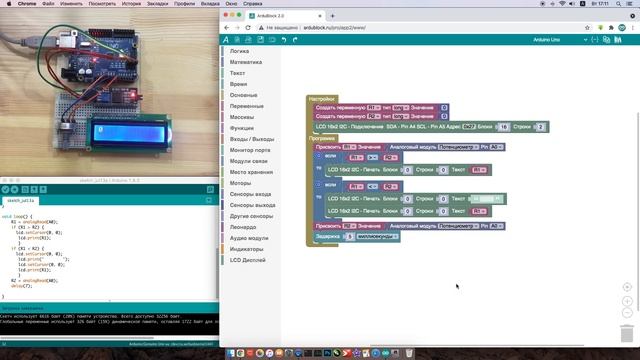Viewport: 640px width, 360px height.
Task: Open the История menu in macOS menu bar
Action: [x=131, y=4]
